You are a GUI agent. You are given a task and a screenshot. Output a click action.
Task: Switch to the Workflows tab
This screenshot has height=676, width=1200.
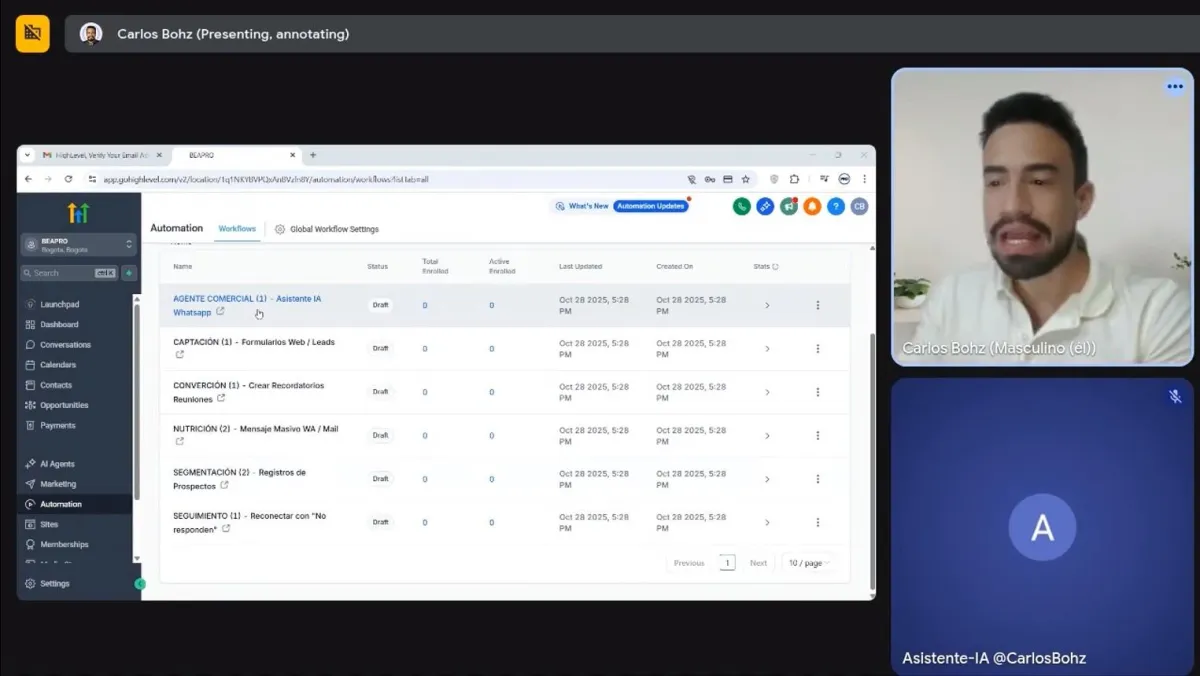(237, 229)
